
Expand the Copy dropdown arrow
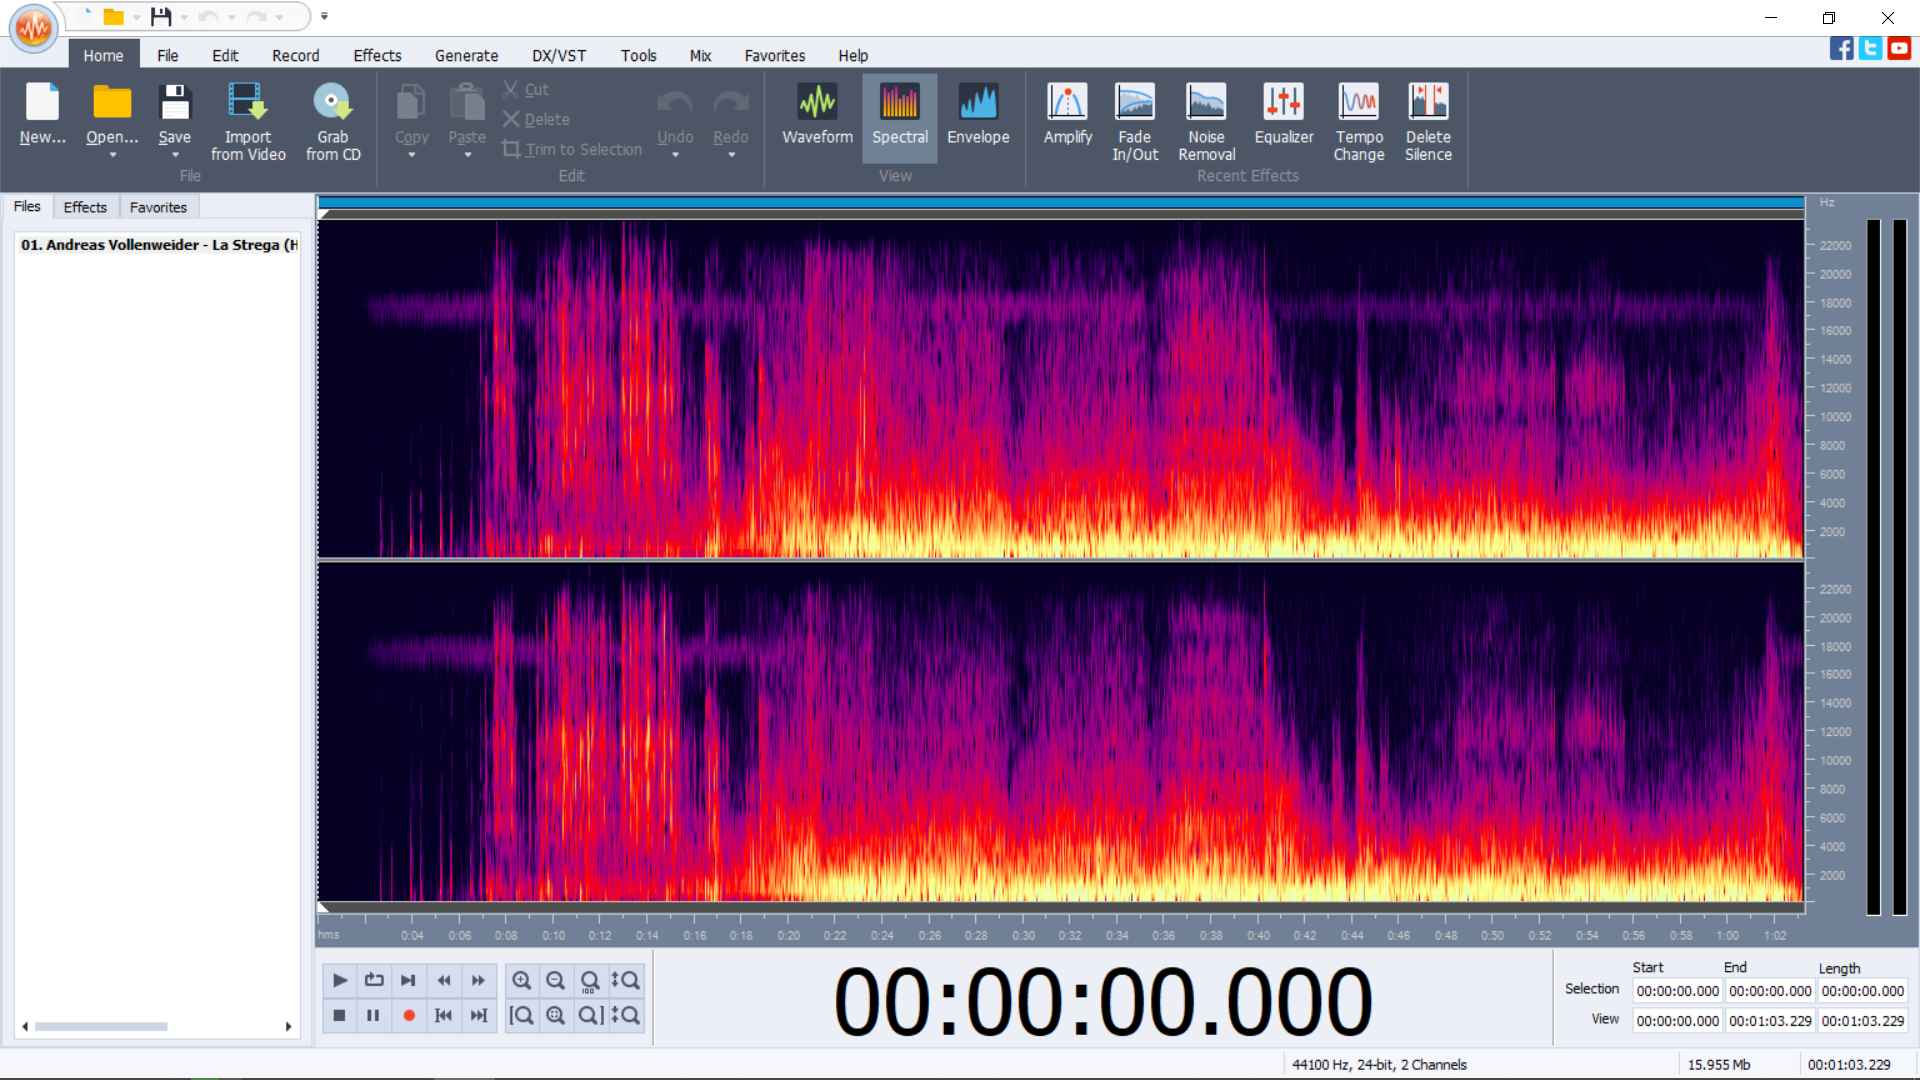click(x=411, y=155)
